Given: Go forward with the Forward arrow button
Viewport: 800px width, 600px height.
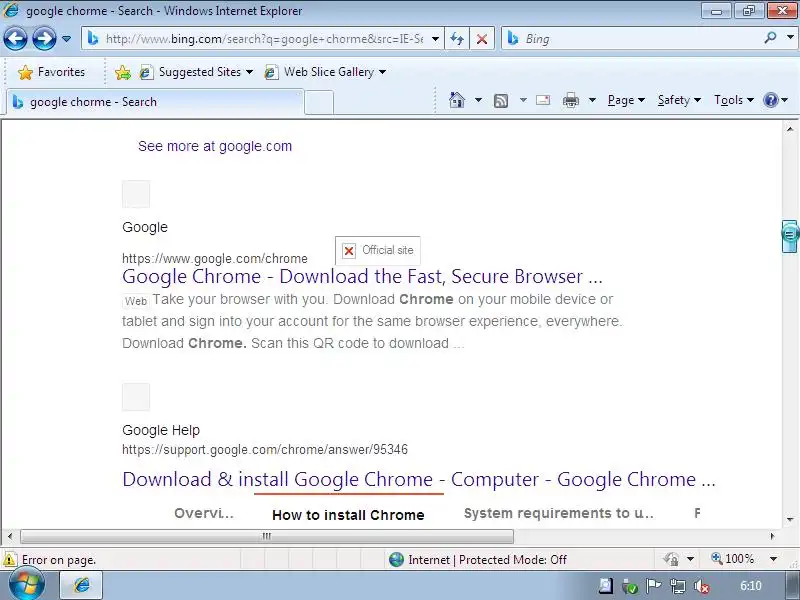Looking at the screenshot, I should [x=44, y=39].
